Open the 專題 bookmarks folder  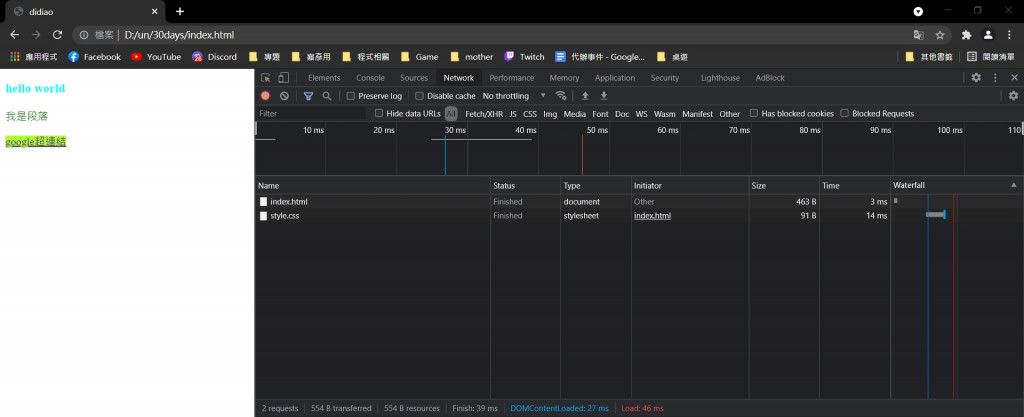coord(264,57)
